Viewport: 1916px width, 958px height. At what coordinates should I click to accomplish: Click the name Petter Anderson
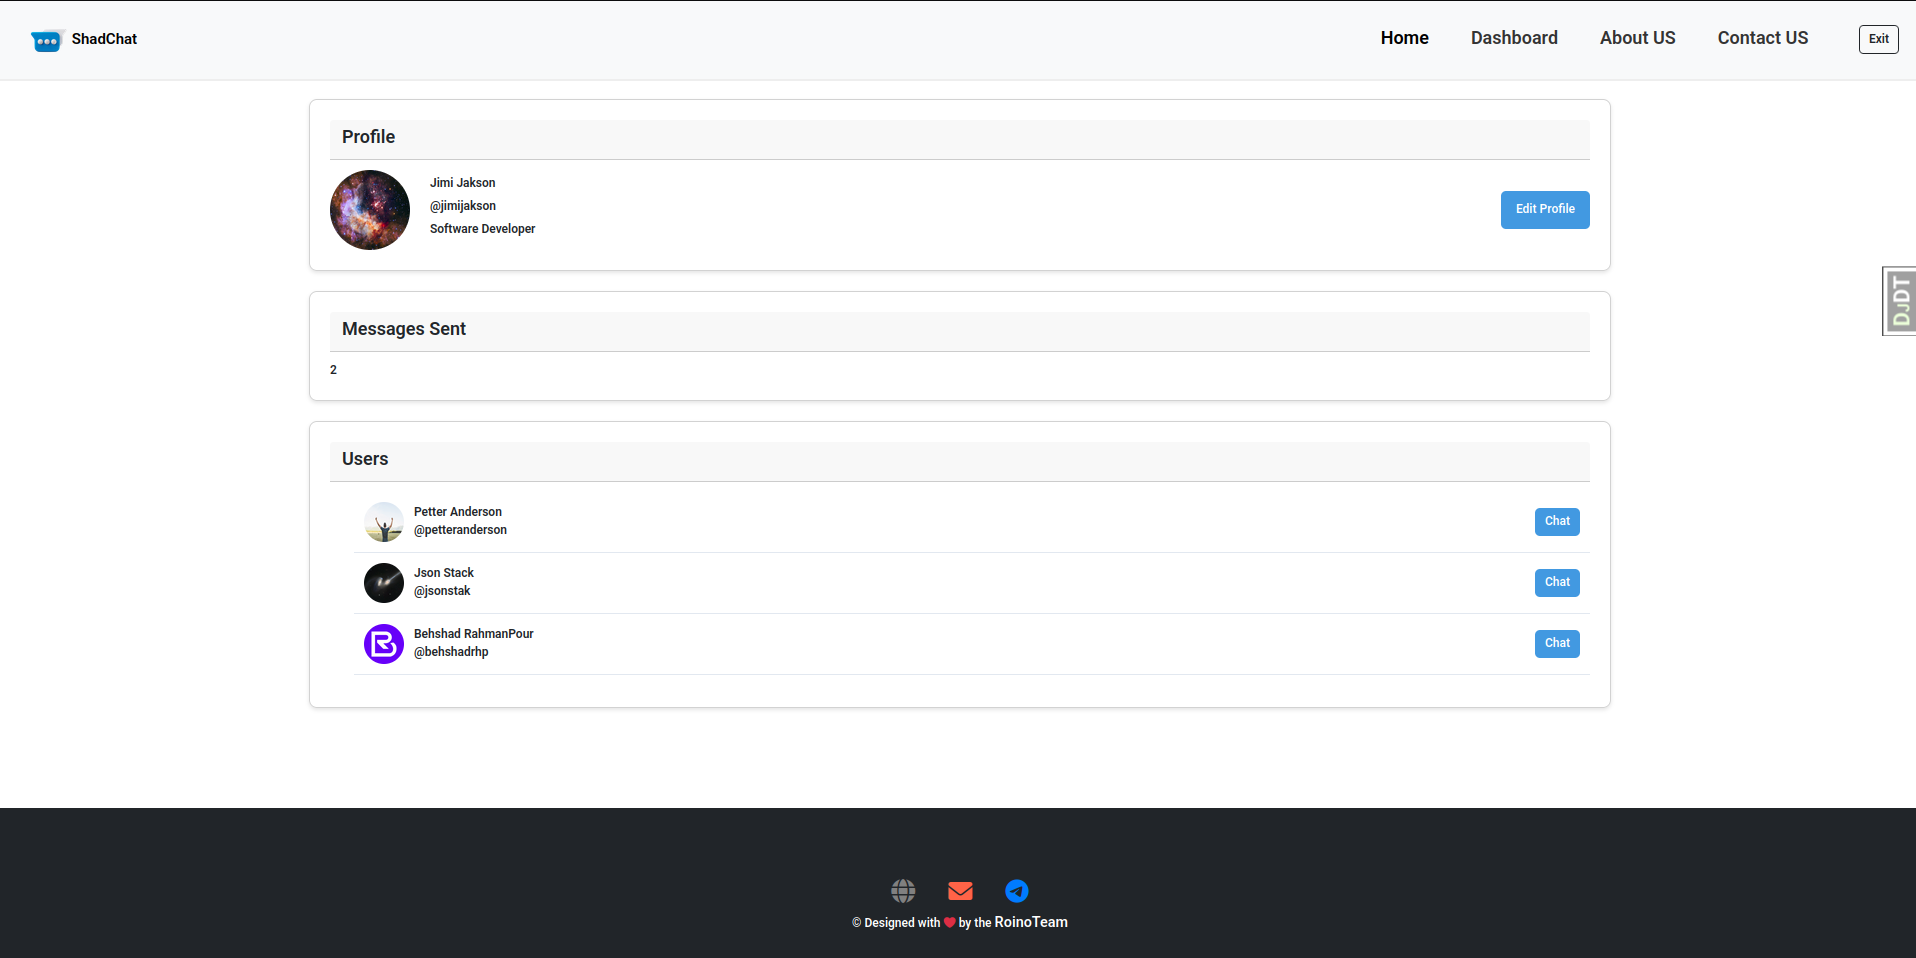[x=458, y=512]
